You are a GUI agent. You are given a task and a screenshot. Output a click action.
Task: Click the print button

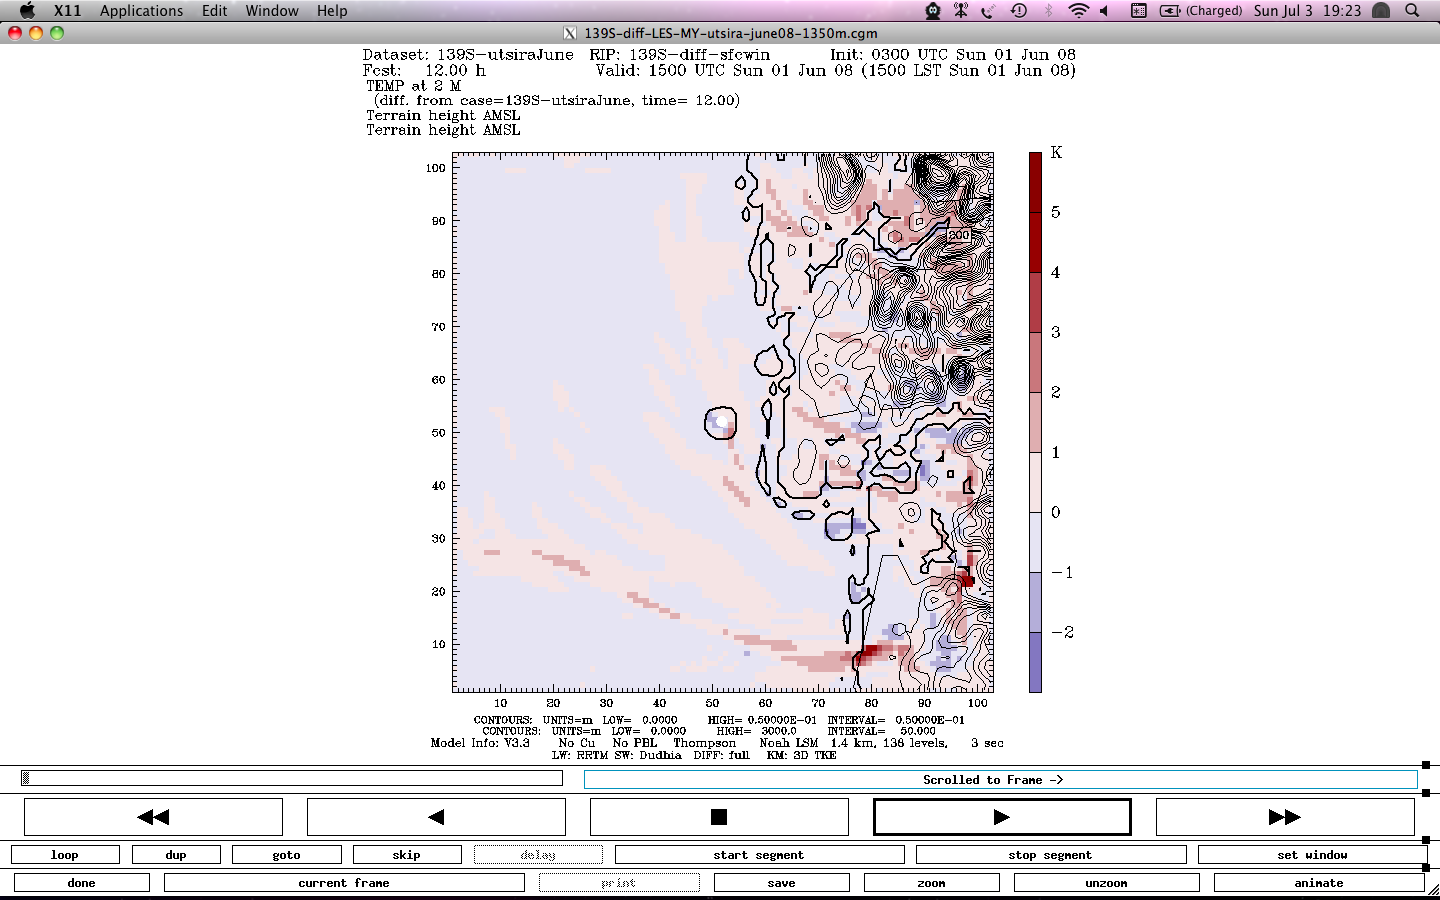click(x=619, y=883)
